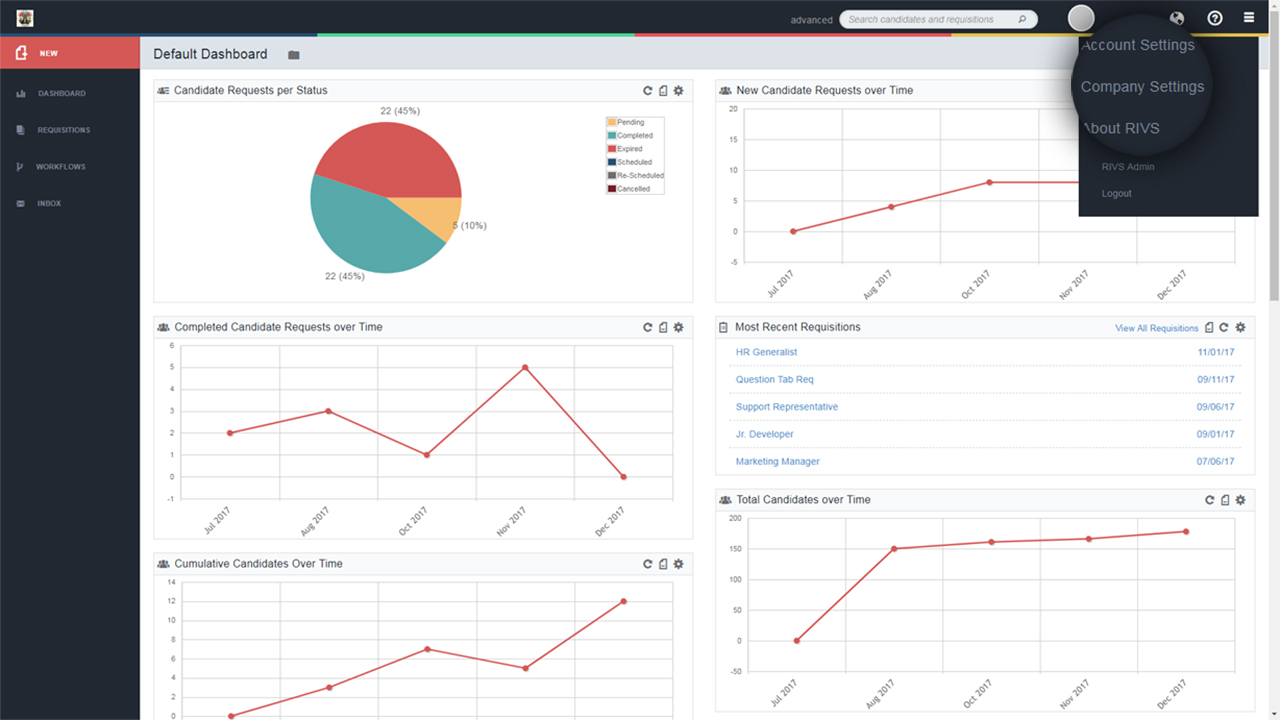Open help via the question mark icon
Screen dimensions: 1280x720
pyautogui.click(x=1215, y=18)
